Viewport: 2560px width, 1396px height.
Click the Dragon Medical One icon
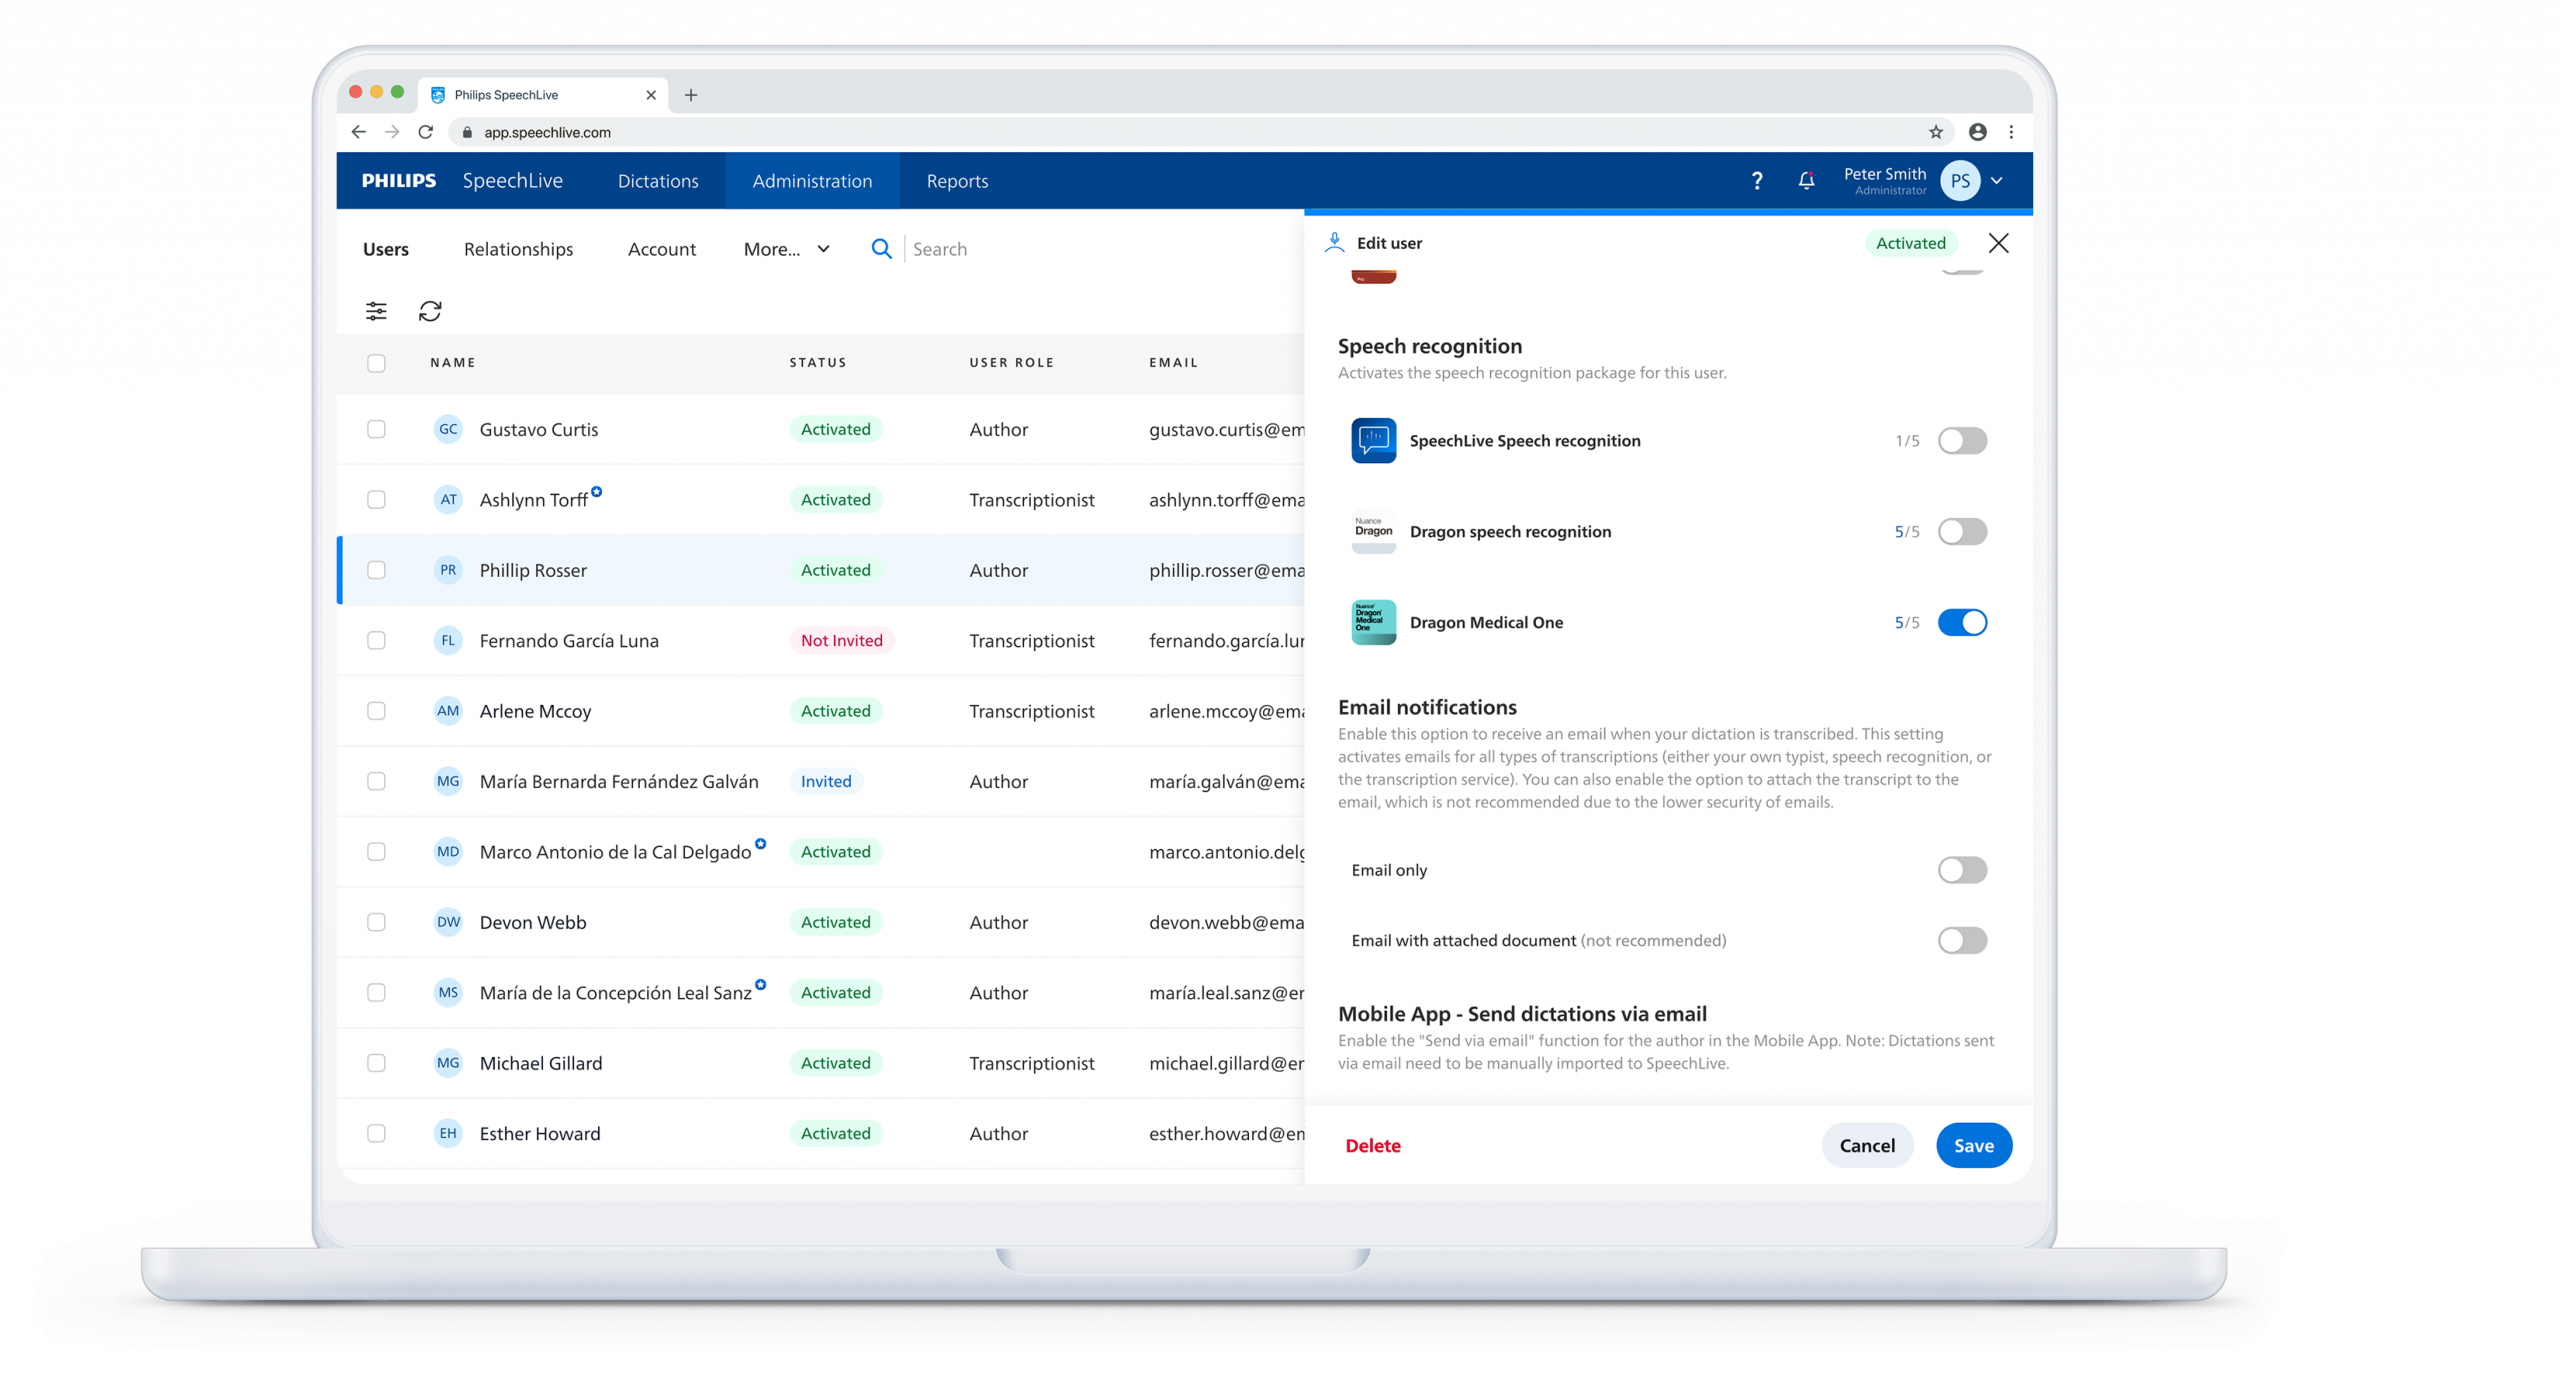tap(1373, 622)
